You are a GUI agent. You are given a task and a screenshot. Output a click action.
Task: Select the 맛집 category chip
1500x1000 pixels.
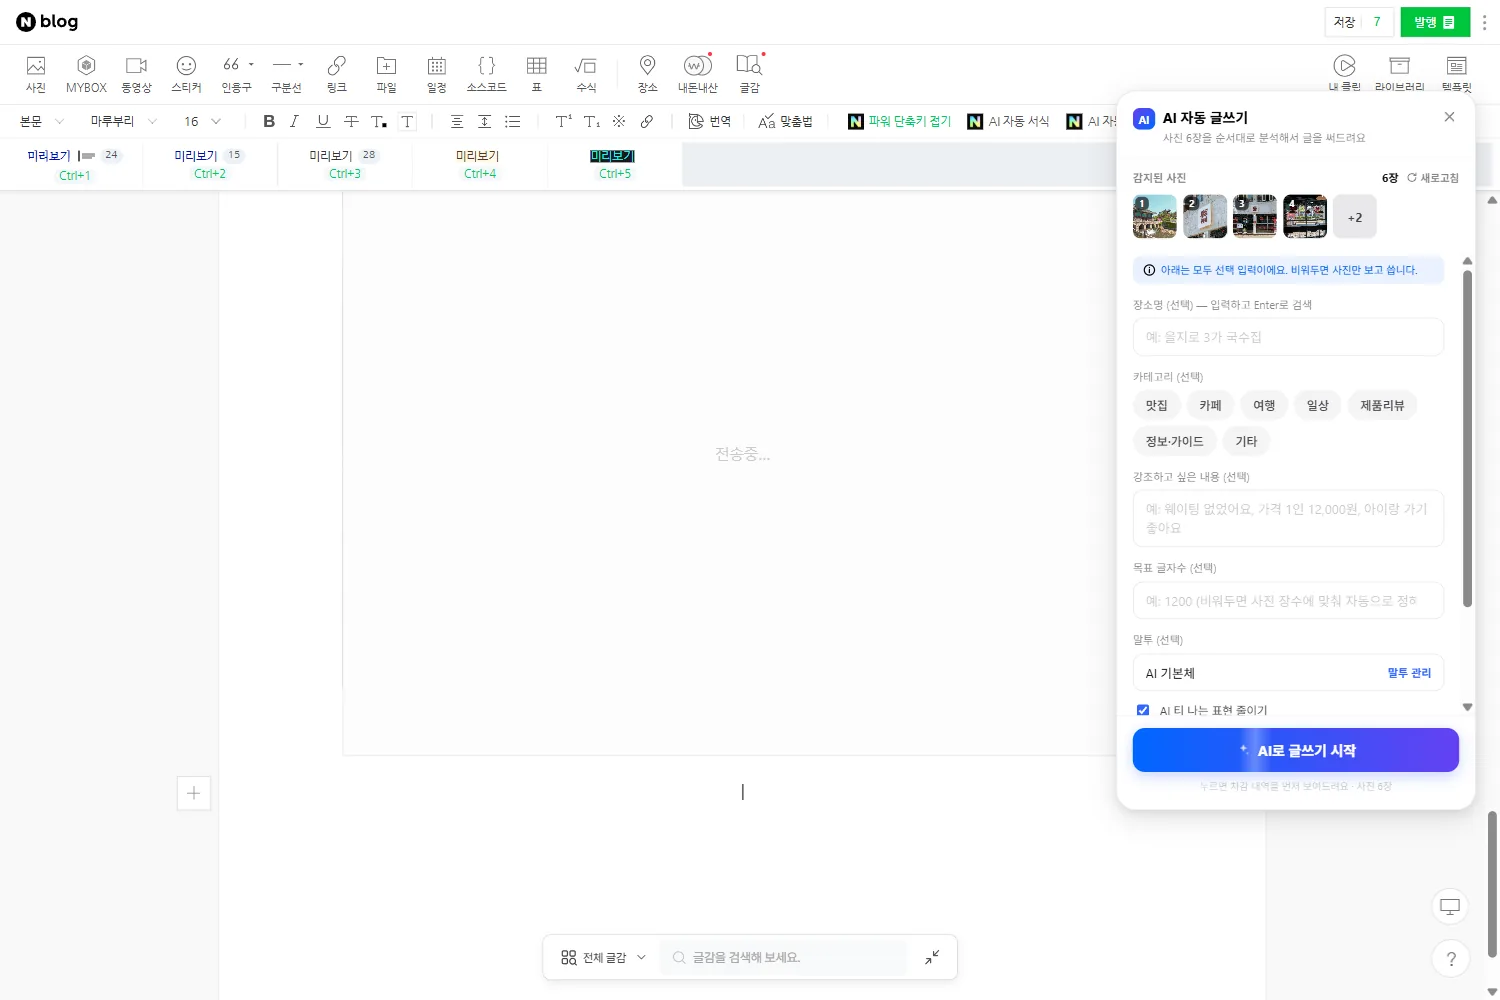pos(1157,405)
